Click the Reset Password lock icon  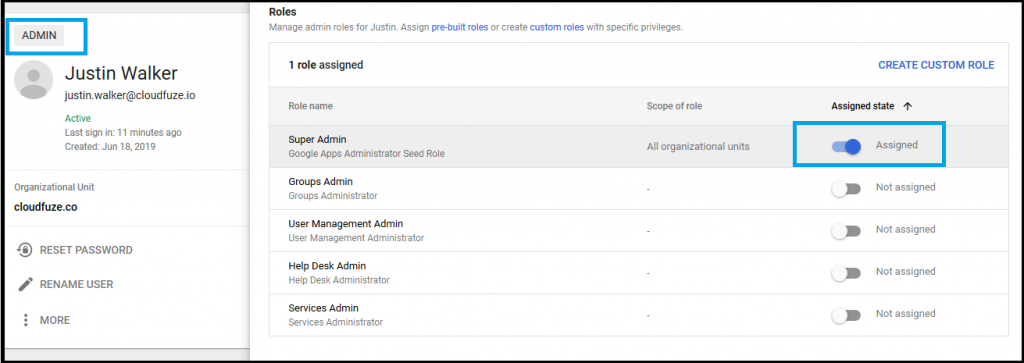click(x=25, y=250)
